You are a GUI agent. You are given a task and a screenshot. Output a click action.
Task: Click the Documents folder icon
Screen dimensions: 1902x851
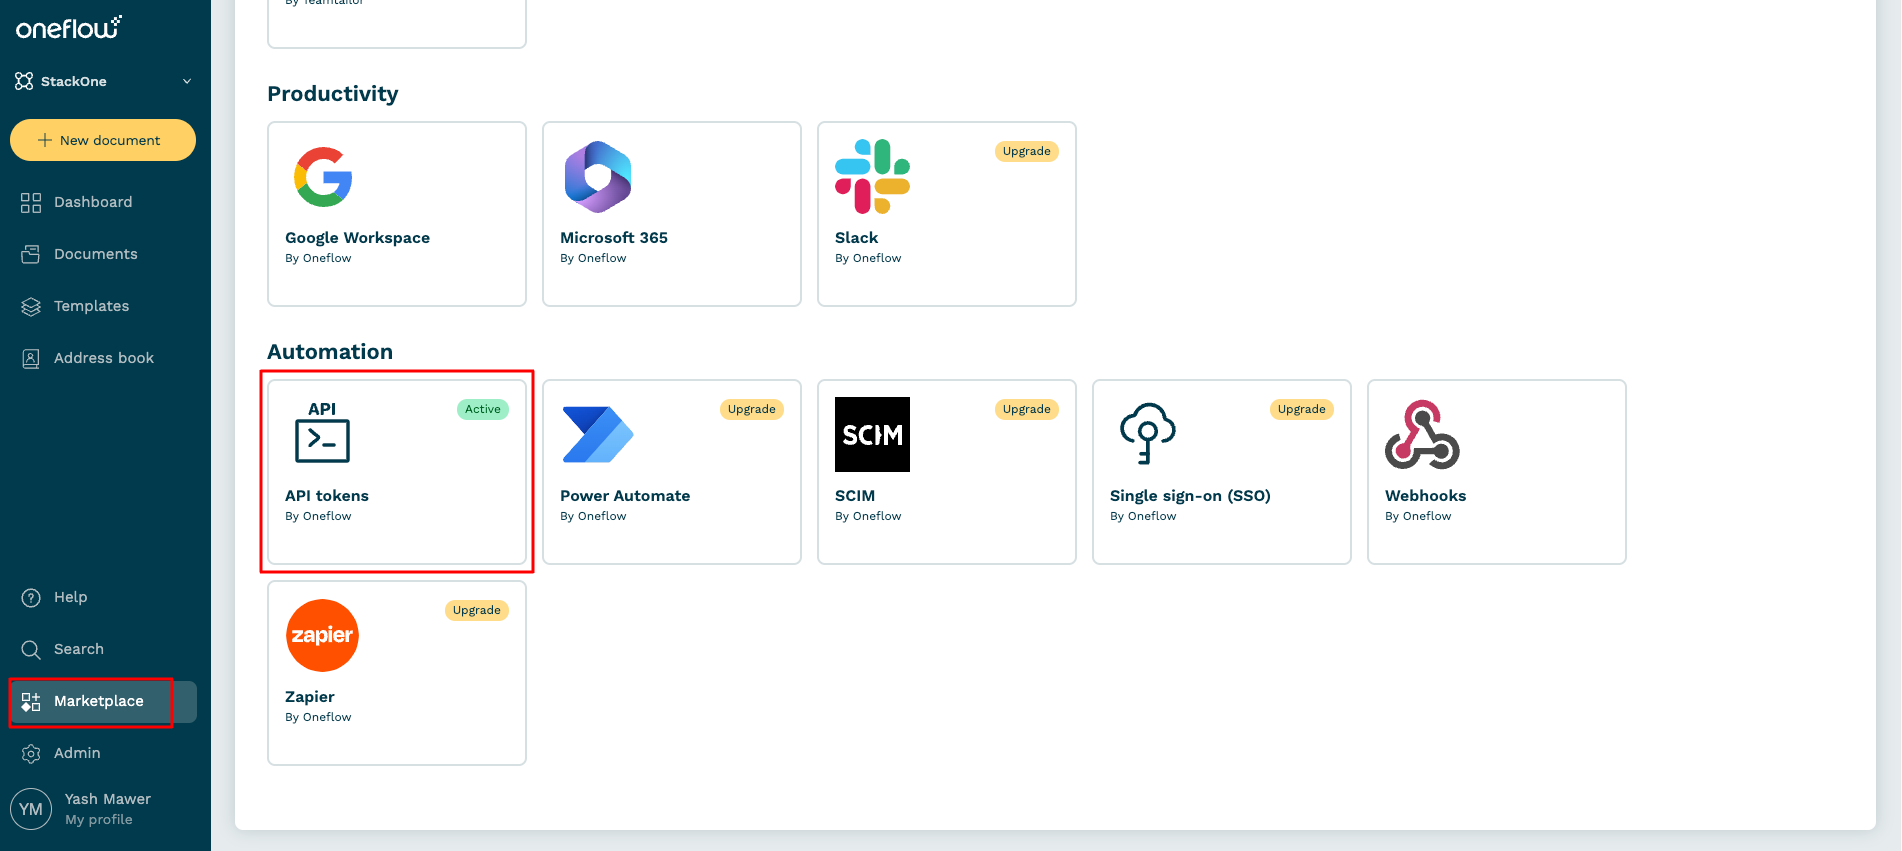click(x=31, y=255)
